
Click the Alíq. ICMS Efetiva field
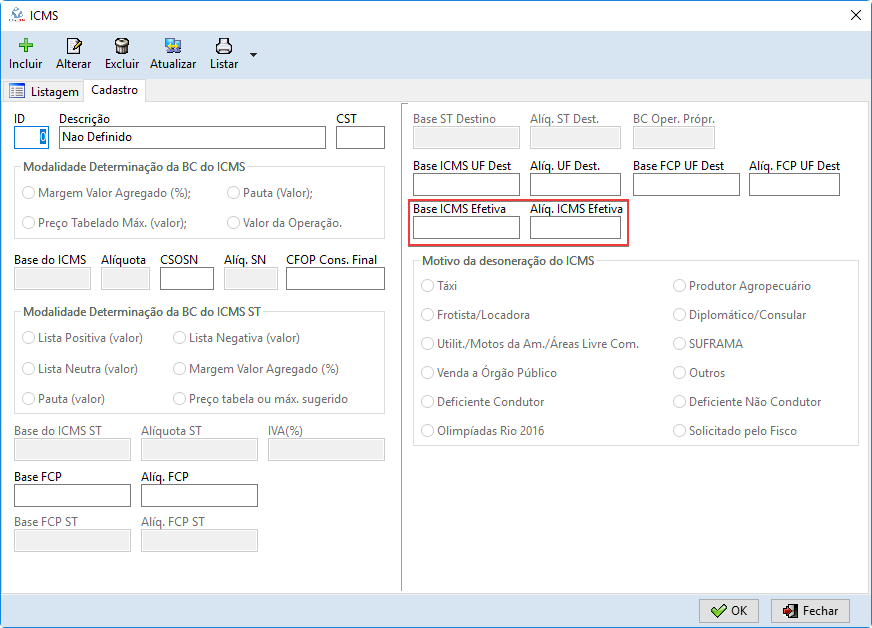coord(575,228)
